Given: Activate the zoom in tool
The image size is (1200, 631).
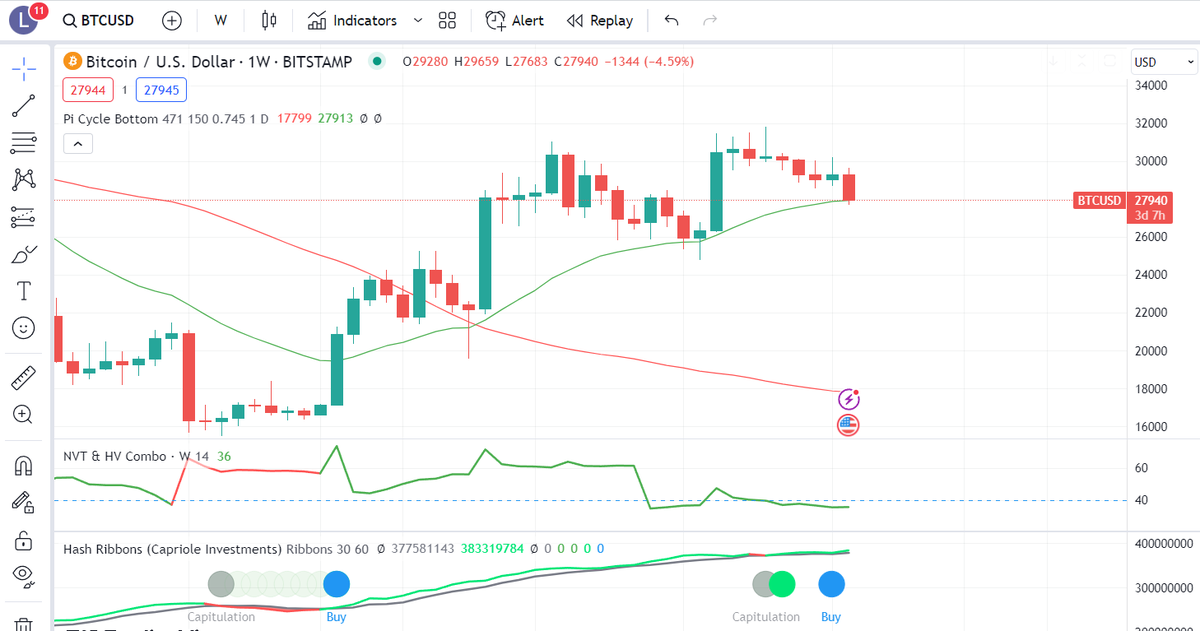Looking at the screenshot, I should [24, 414].
